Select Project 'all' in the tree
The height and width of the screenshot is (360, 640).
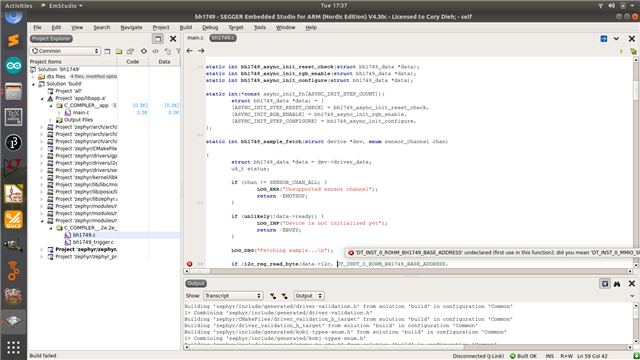pos(68,91)
